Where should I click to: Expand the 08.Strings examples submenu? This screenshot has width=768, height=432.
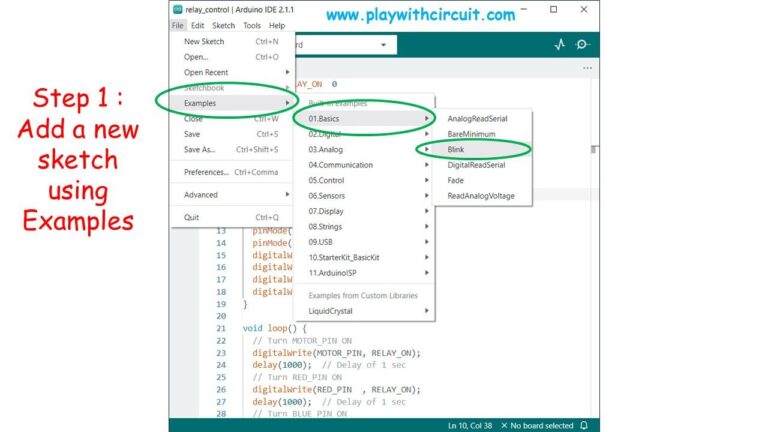(x=364, y=227)
